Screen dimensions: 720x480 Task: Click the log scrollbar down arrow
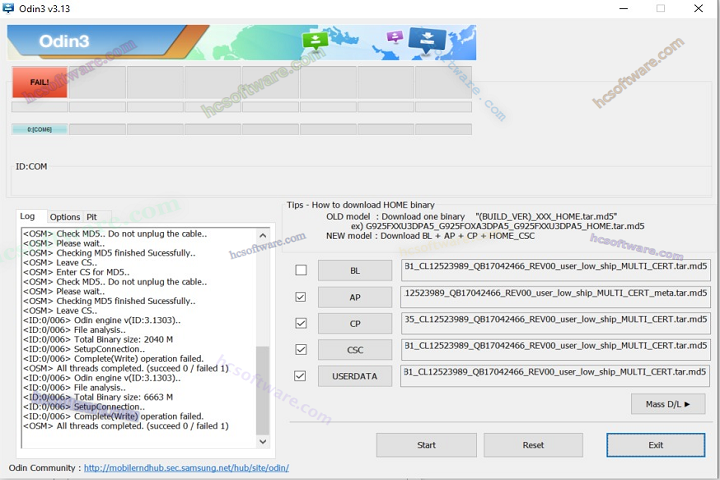pyautogui.click(x=263, y=441)
